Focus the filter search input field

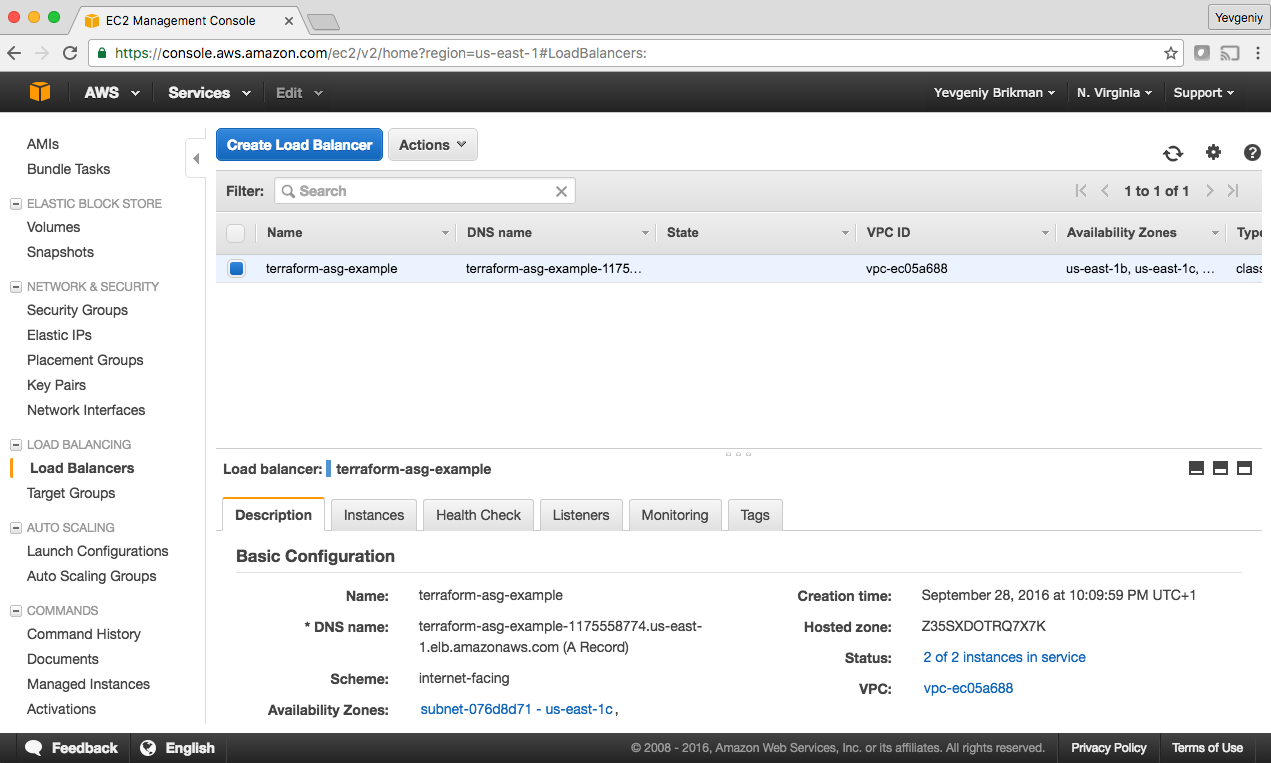click(420, 191)
